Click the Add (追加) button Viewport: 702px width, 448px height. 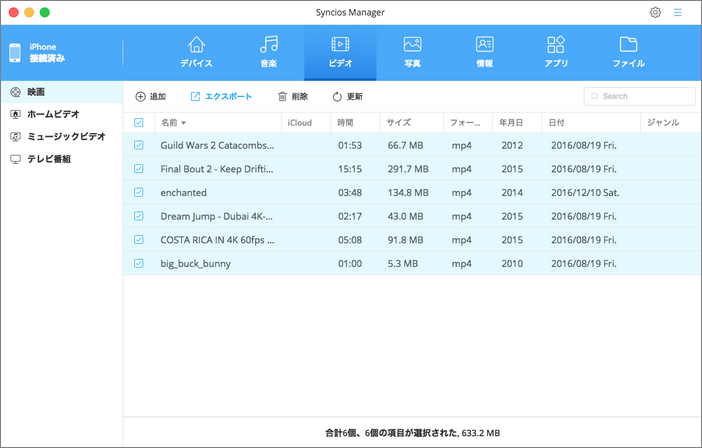[x=151, y=96]
